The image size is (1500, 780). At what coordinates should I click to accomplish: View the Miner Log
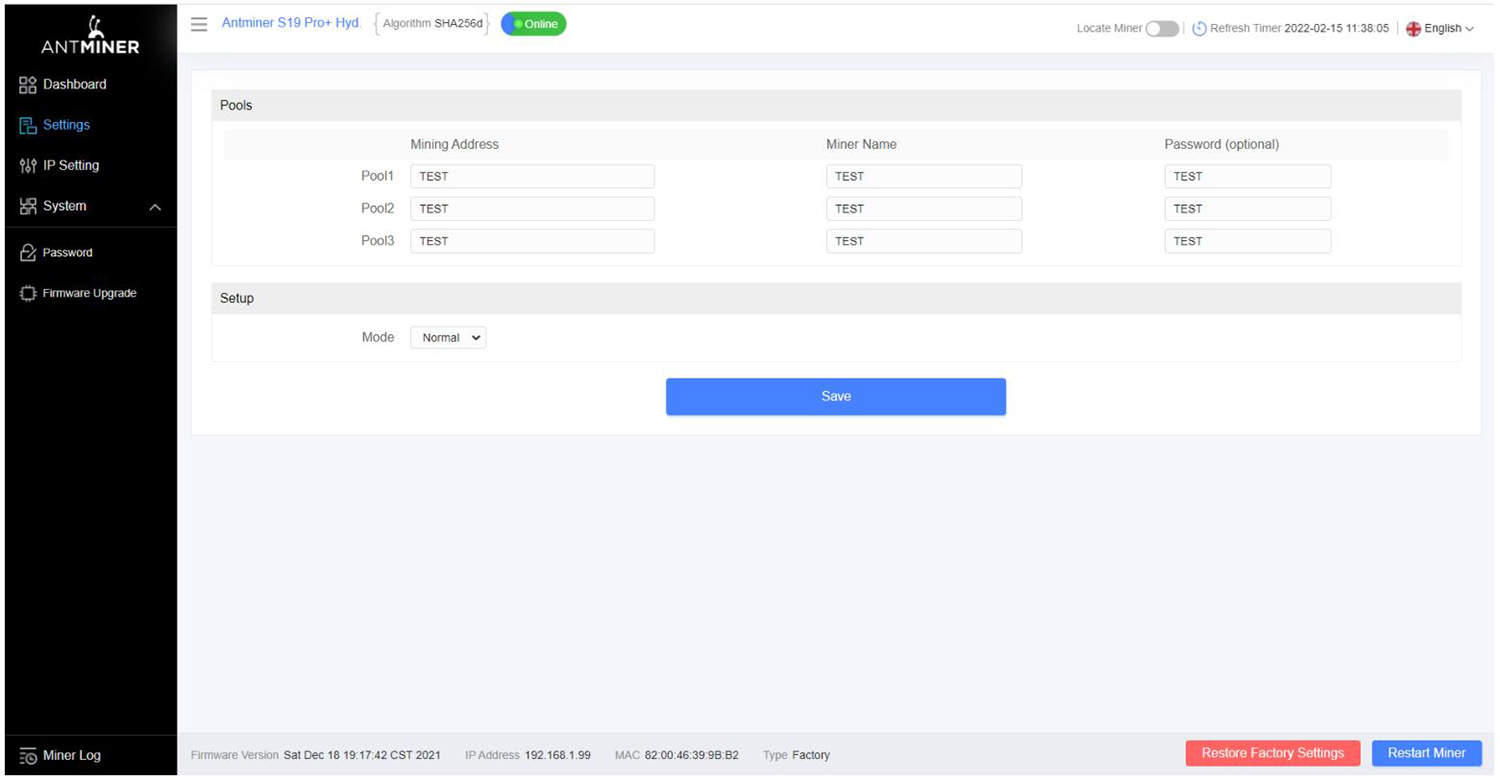point(73,755)
